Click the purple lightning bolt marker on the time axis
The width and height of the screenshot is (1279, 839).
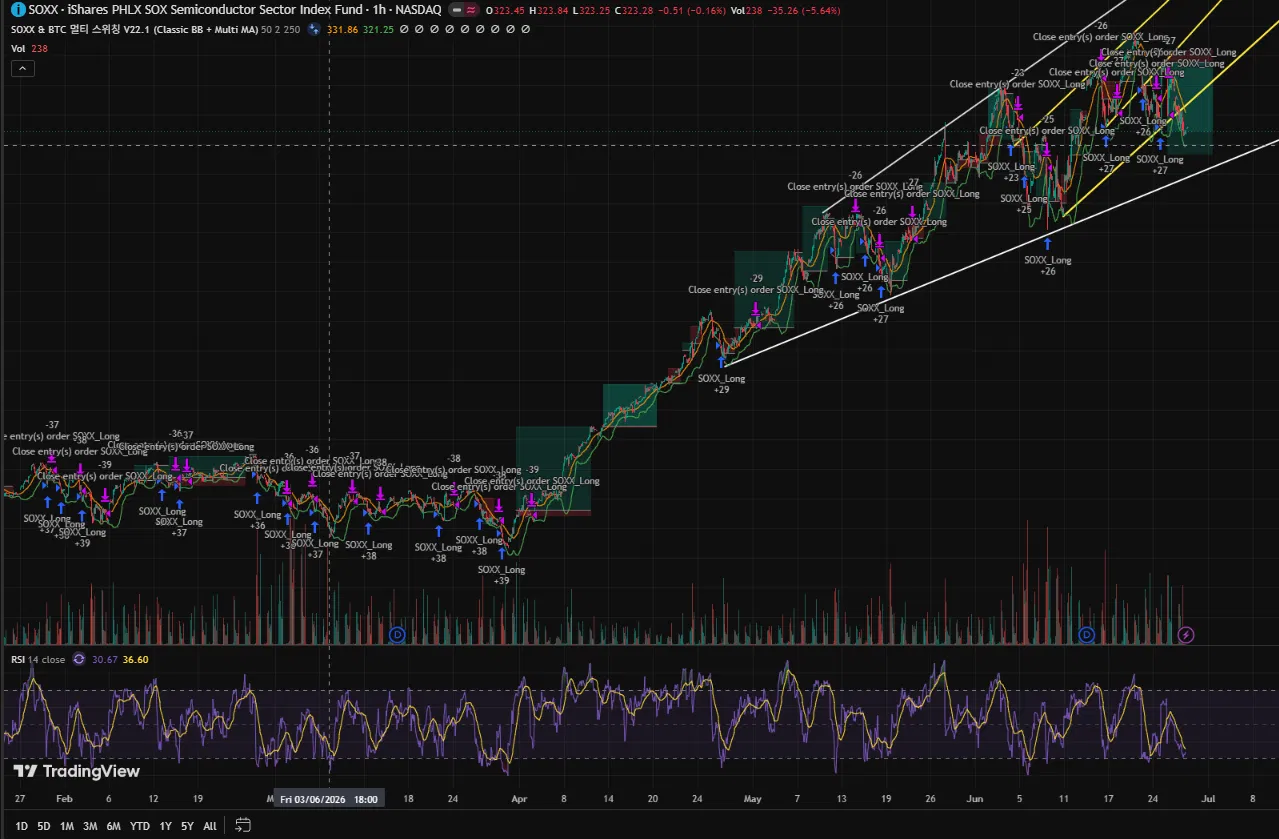1186,634
